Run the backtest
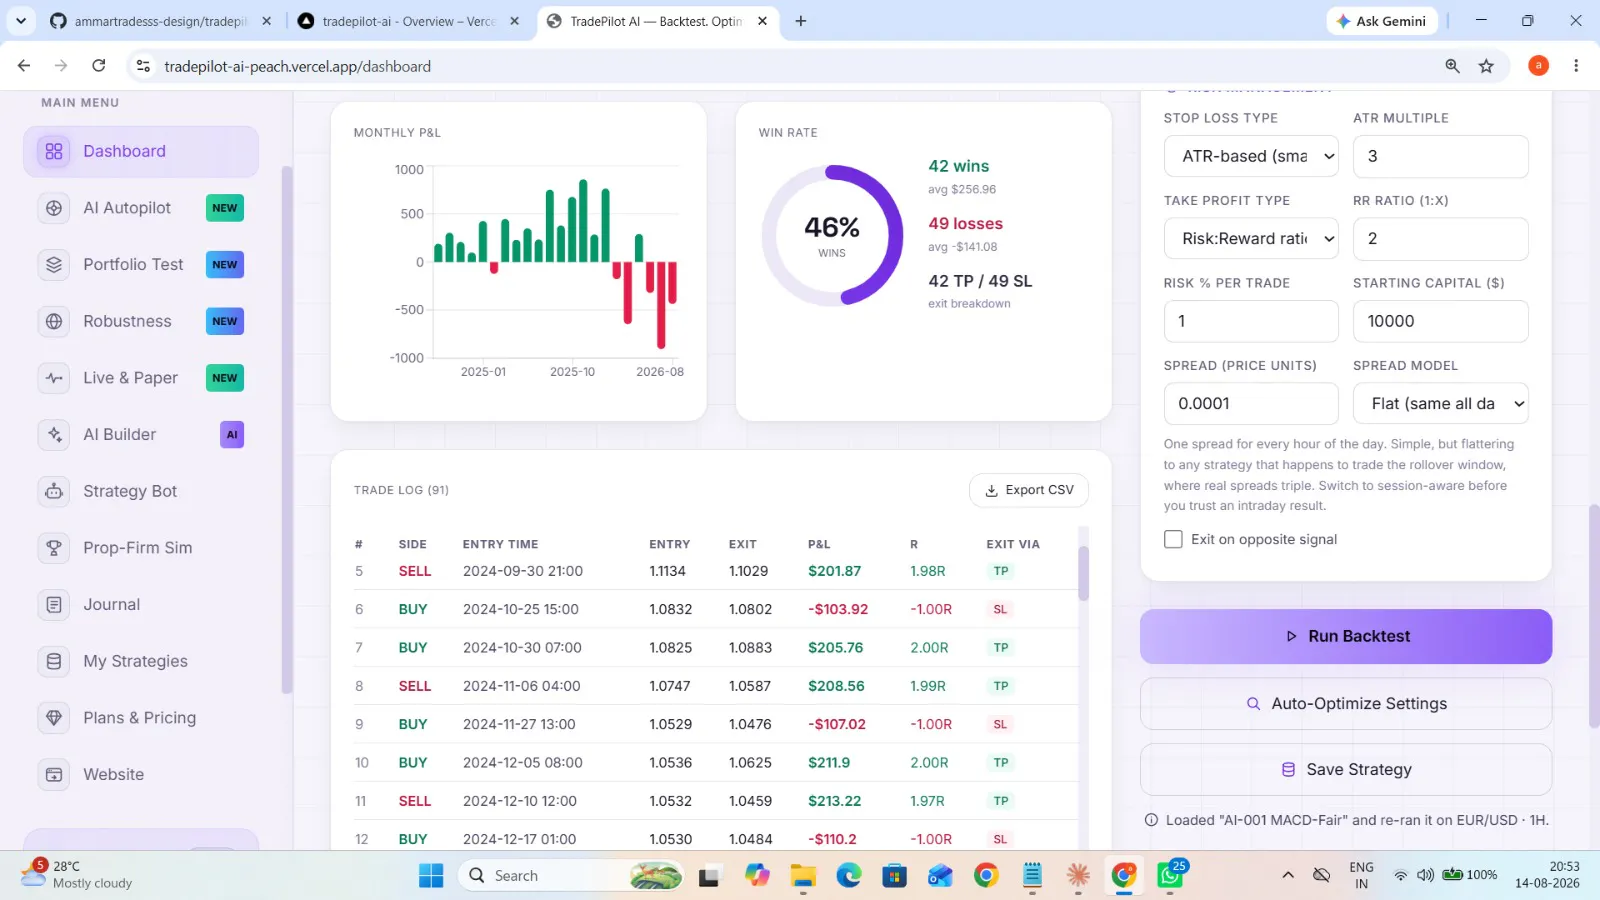Screen dimensions: 1600x900 [1346, 636]
